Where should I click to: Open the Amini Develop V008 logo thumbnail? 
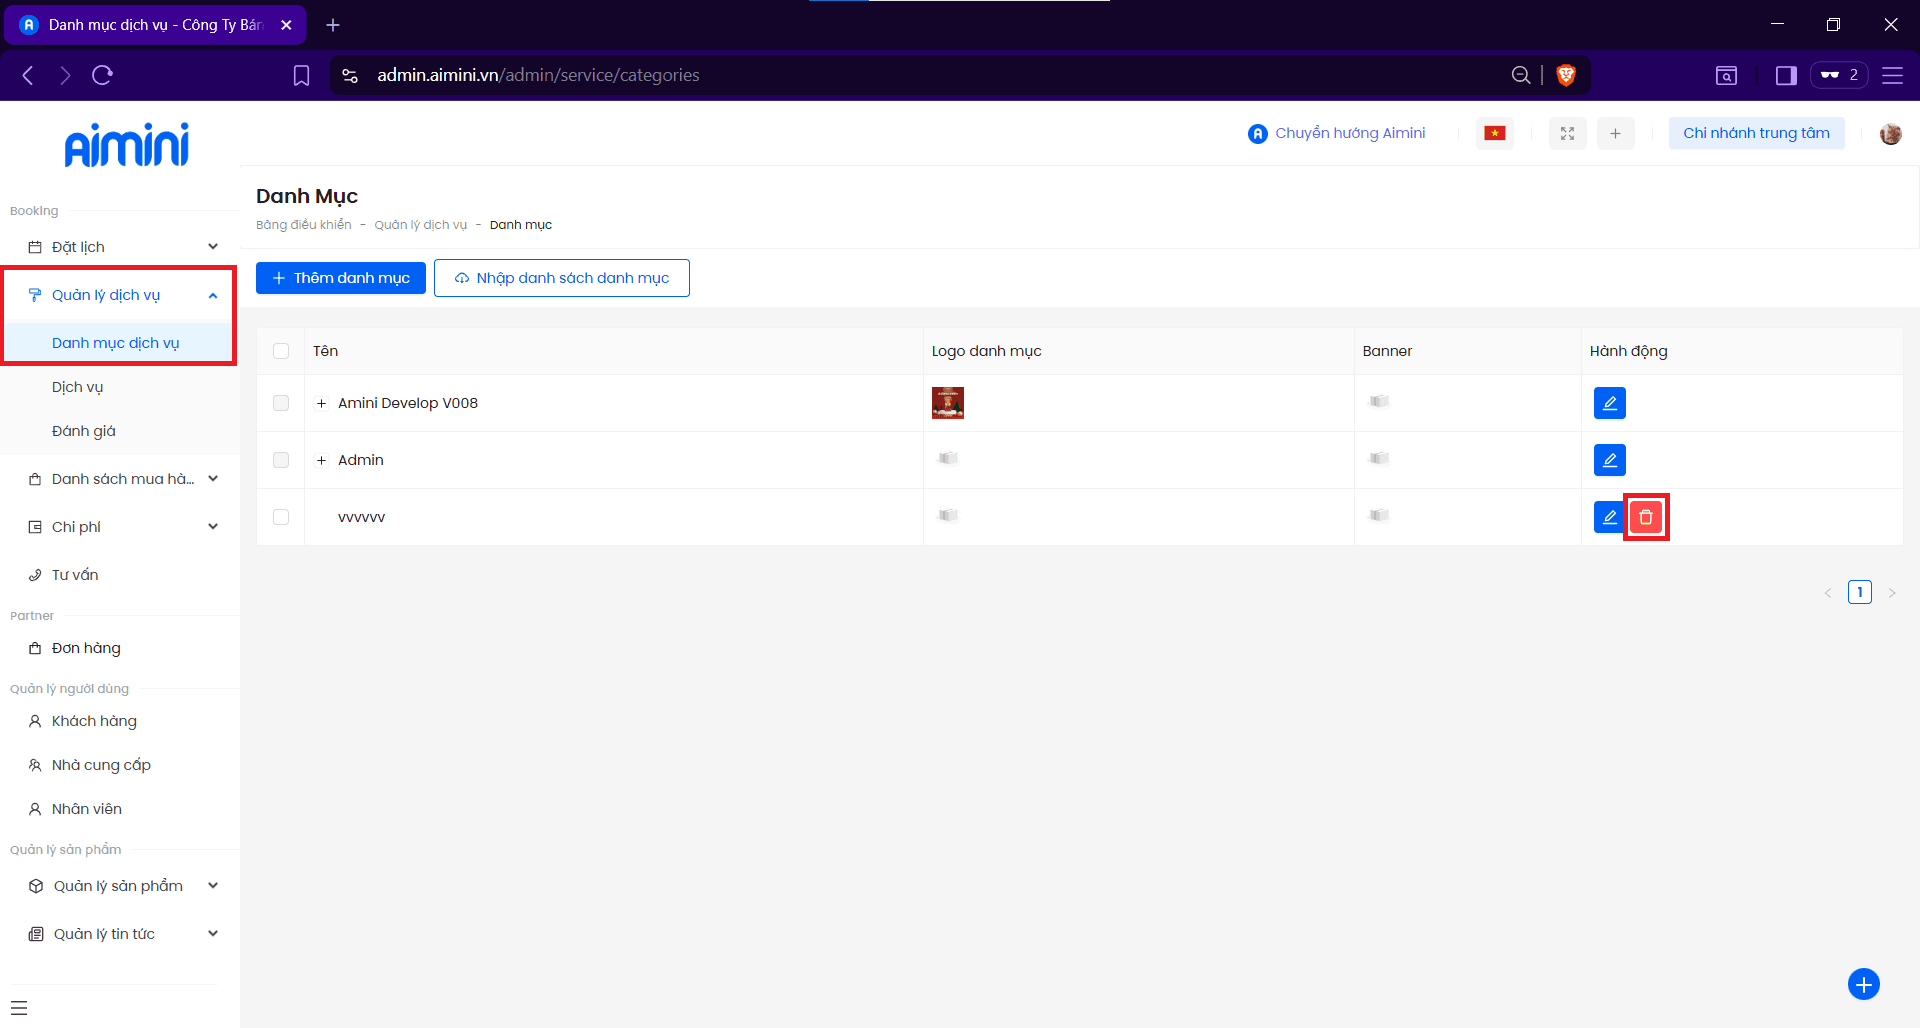947,403
